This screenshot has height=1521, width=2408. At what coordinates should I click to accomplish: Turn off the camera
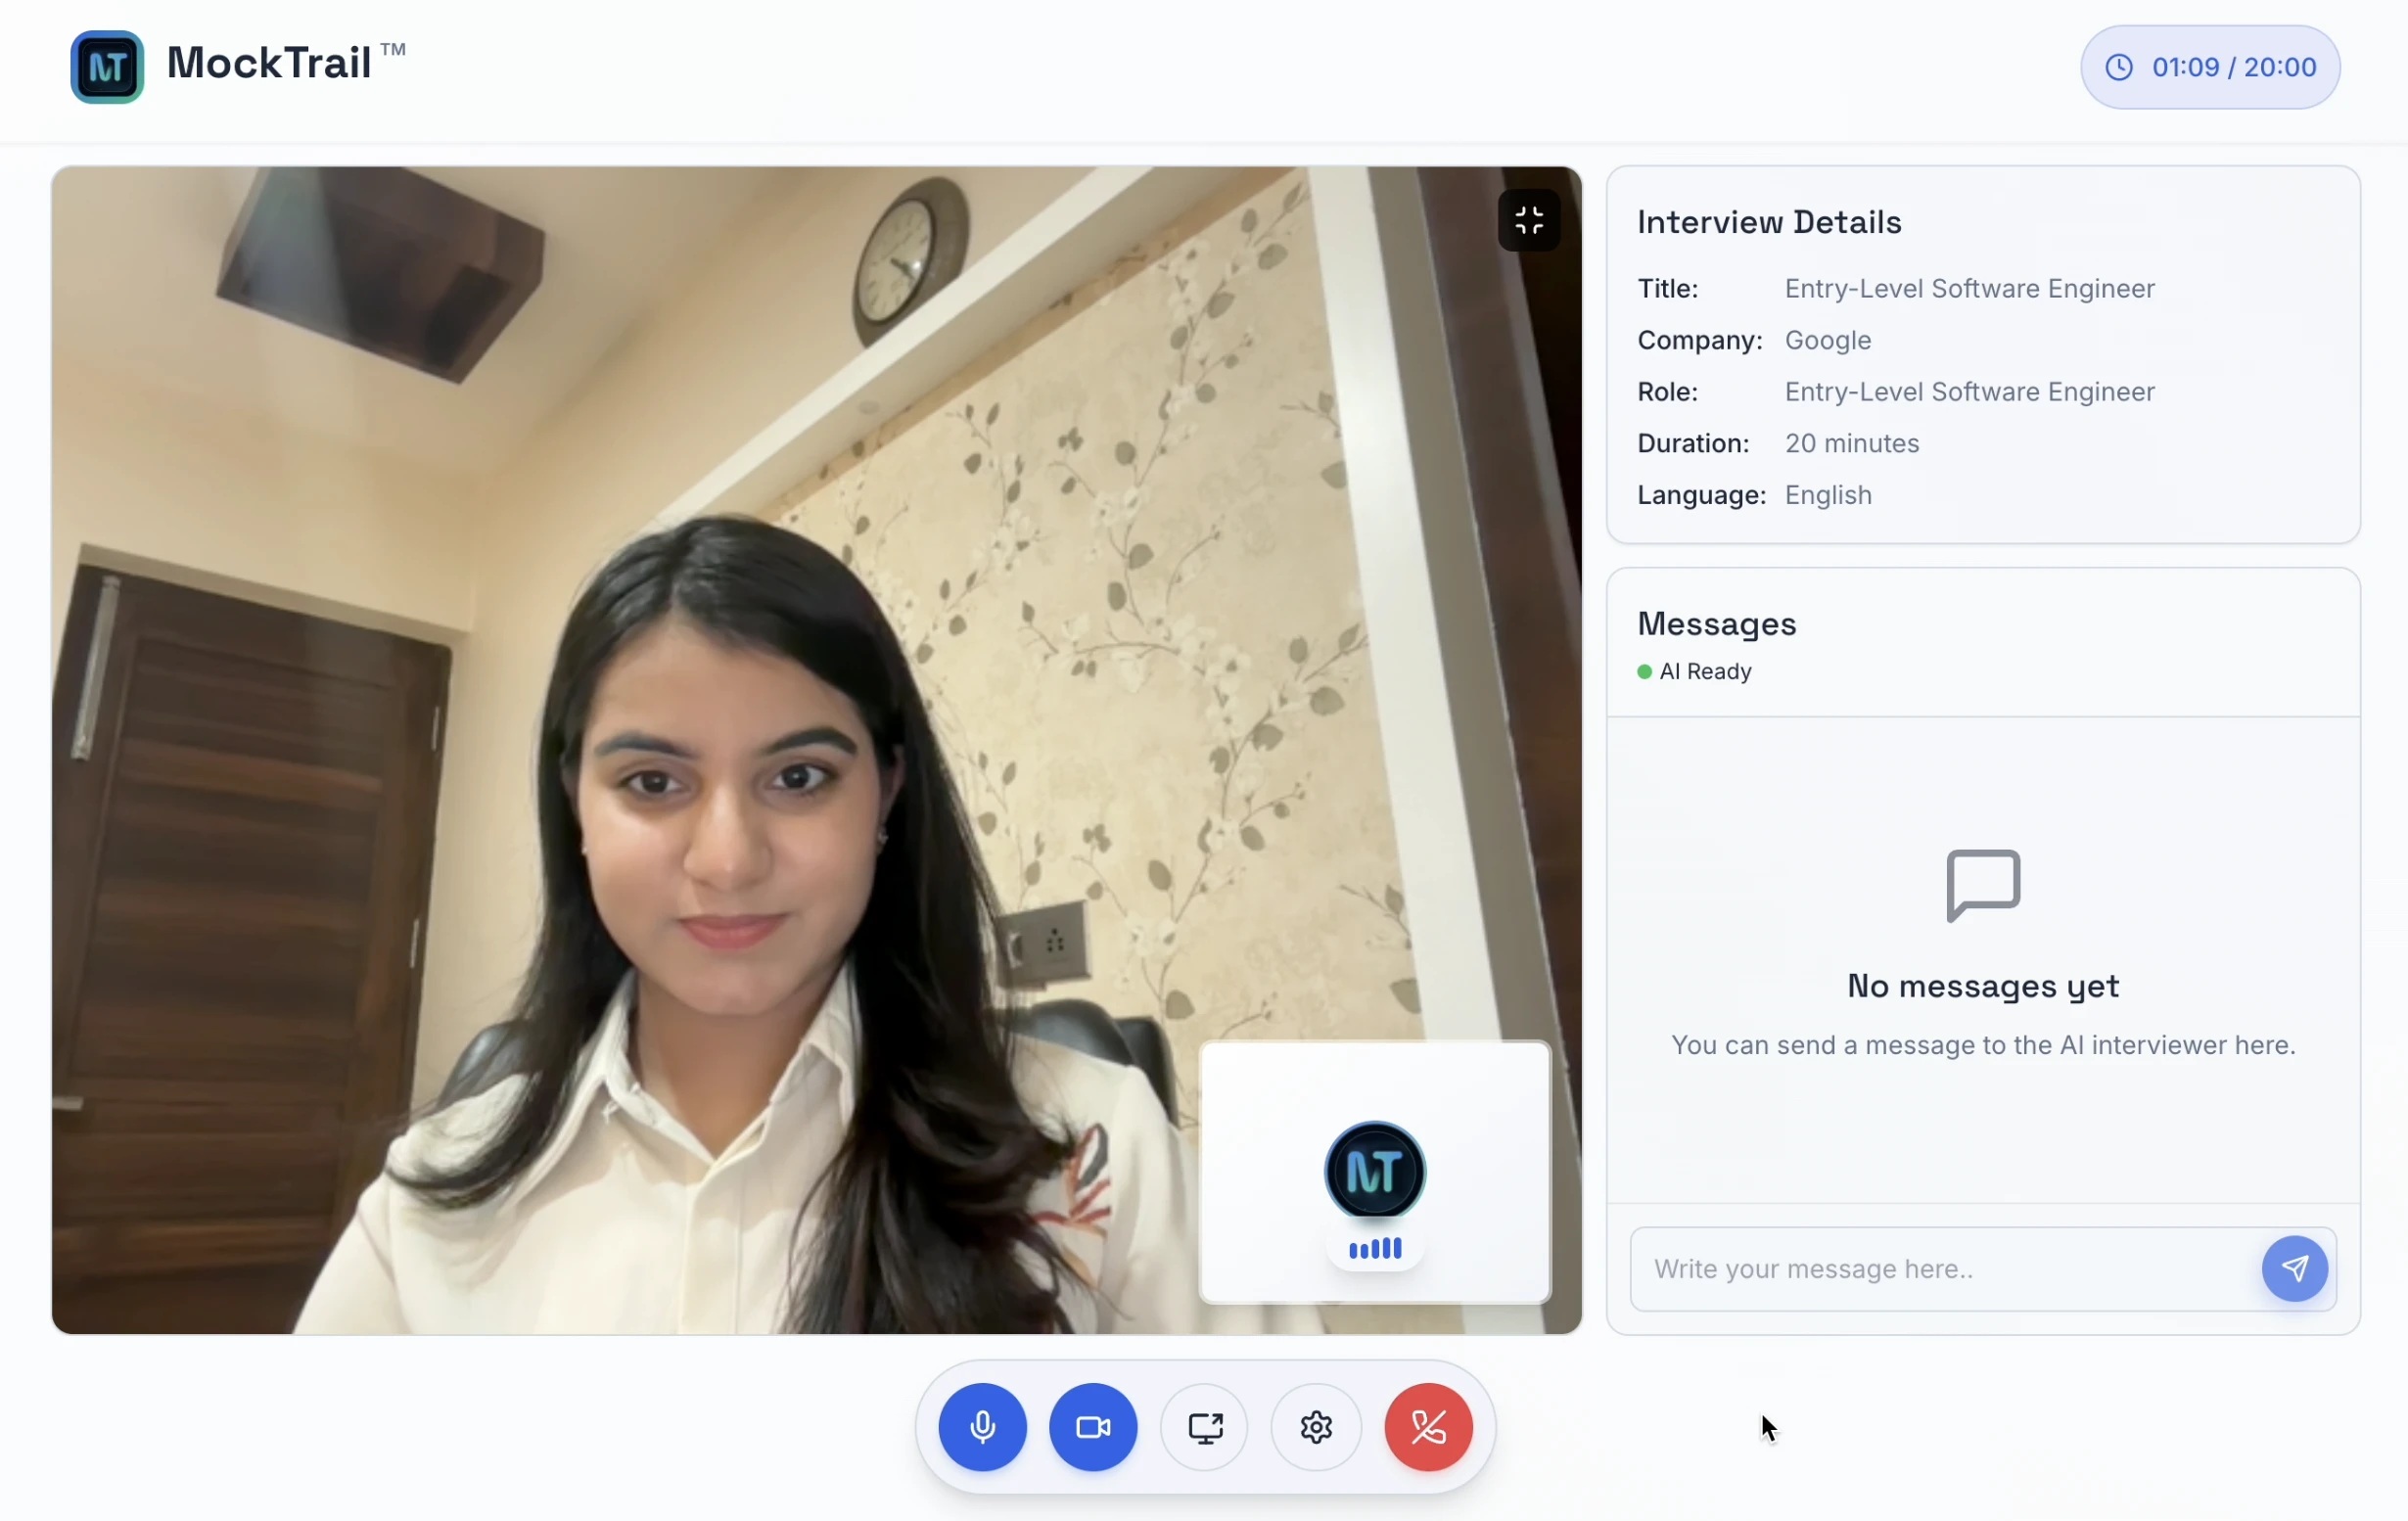(1093, 1427)
